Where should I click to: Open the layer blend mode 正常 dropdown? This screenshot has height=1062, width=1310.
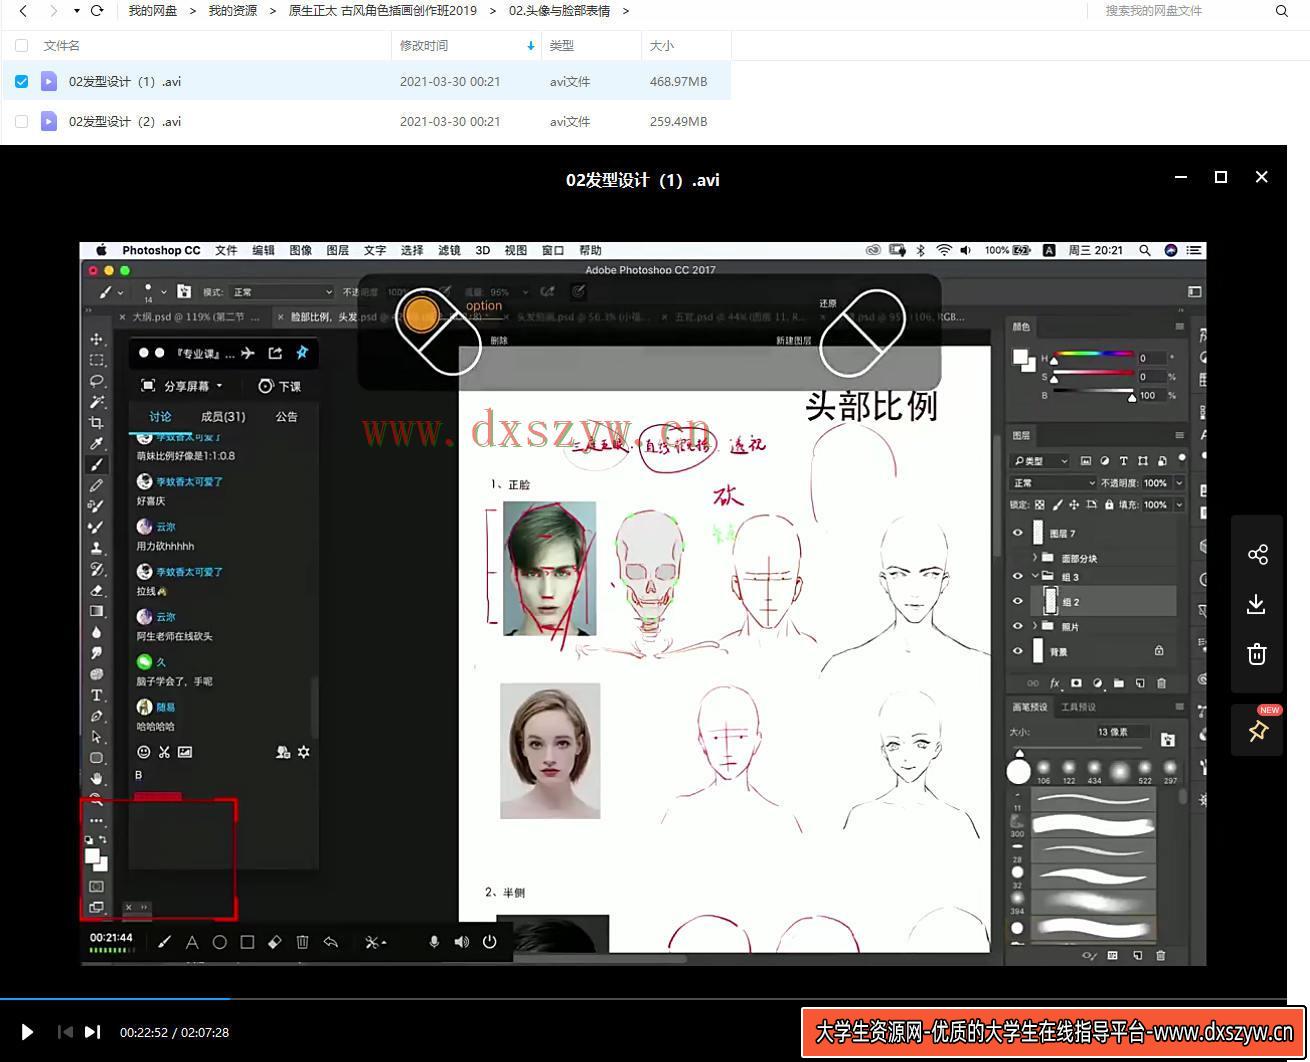pos(1053,483)
